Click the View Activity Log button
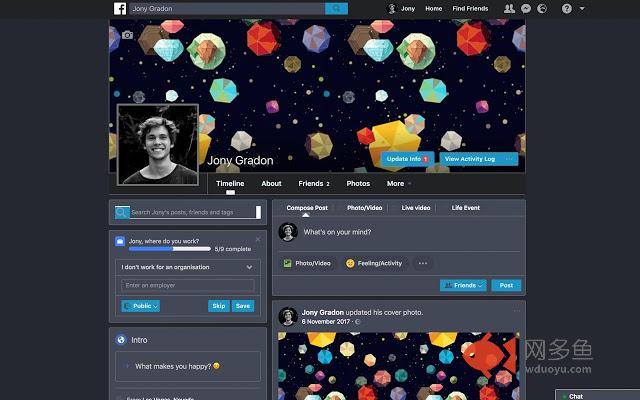This screenshot has width=640, height=400. (470, 159)
